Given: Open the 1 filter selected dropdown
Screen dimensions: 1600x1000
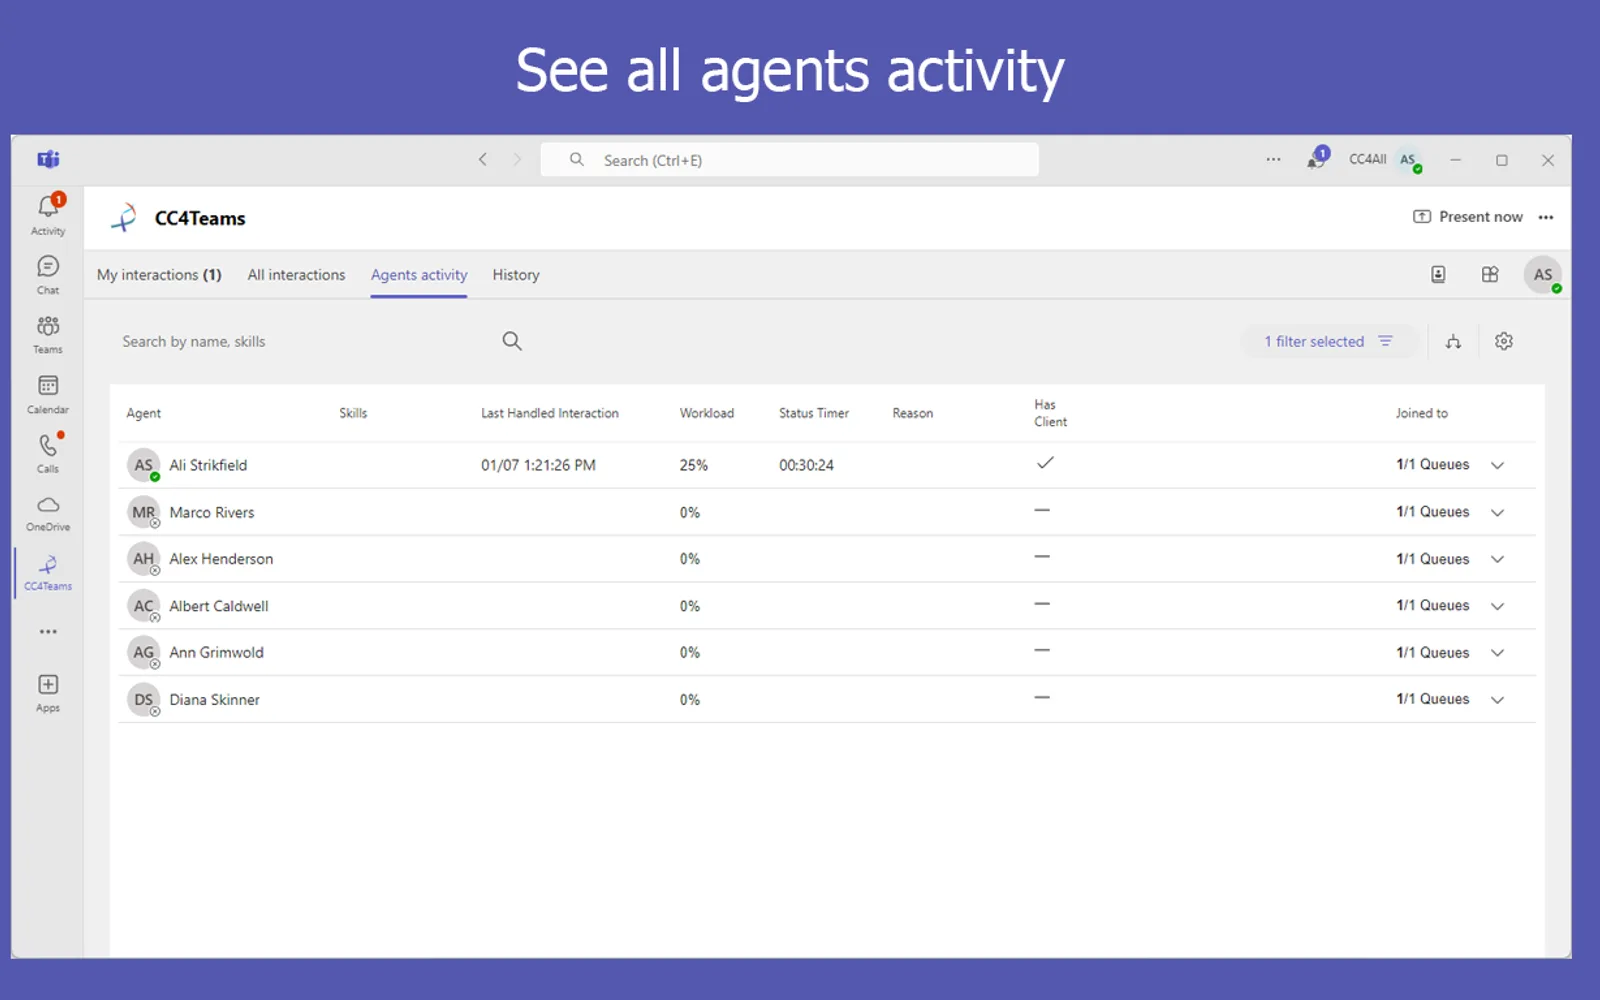Looking at the screenshot, I should (x=1329, y=341).
